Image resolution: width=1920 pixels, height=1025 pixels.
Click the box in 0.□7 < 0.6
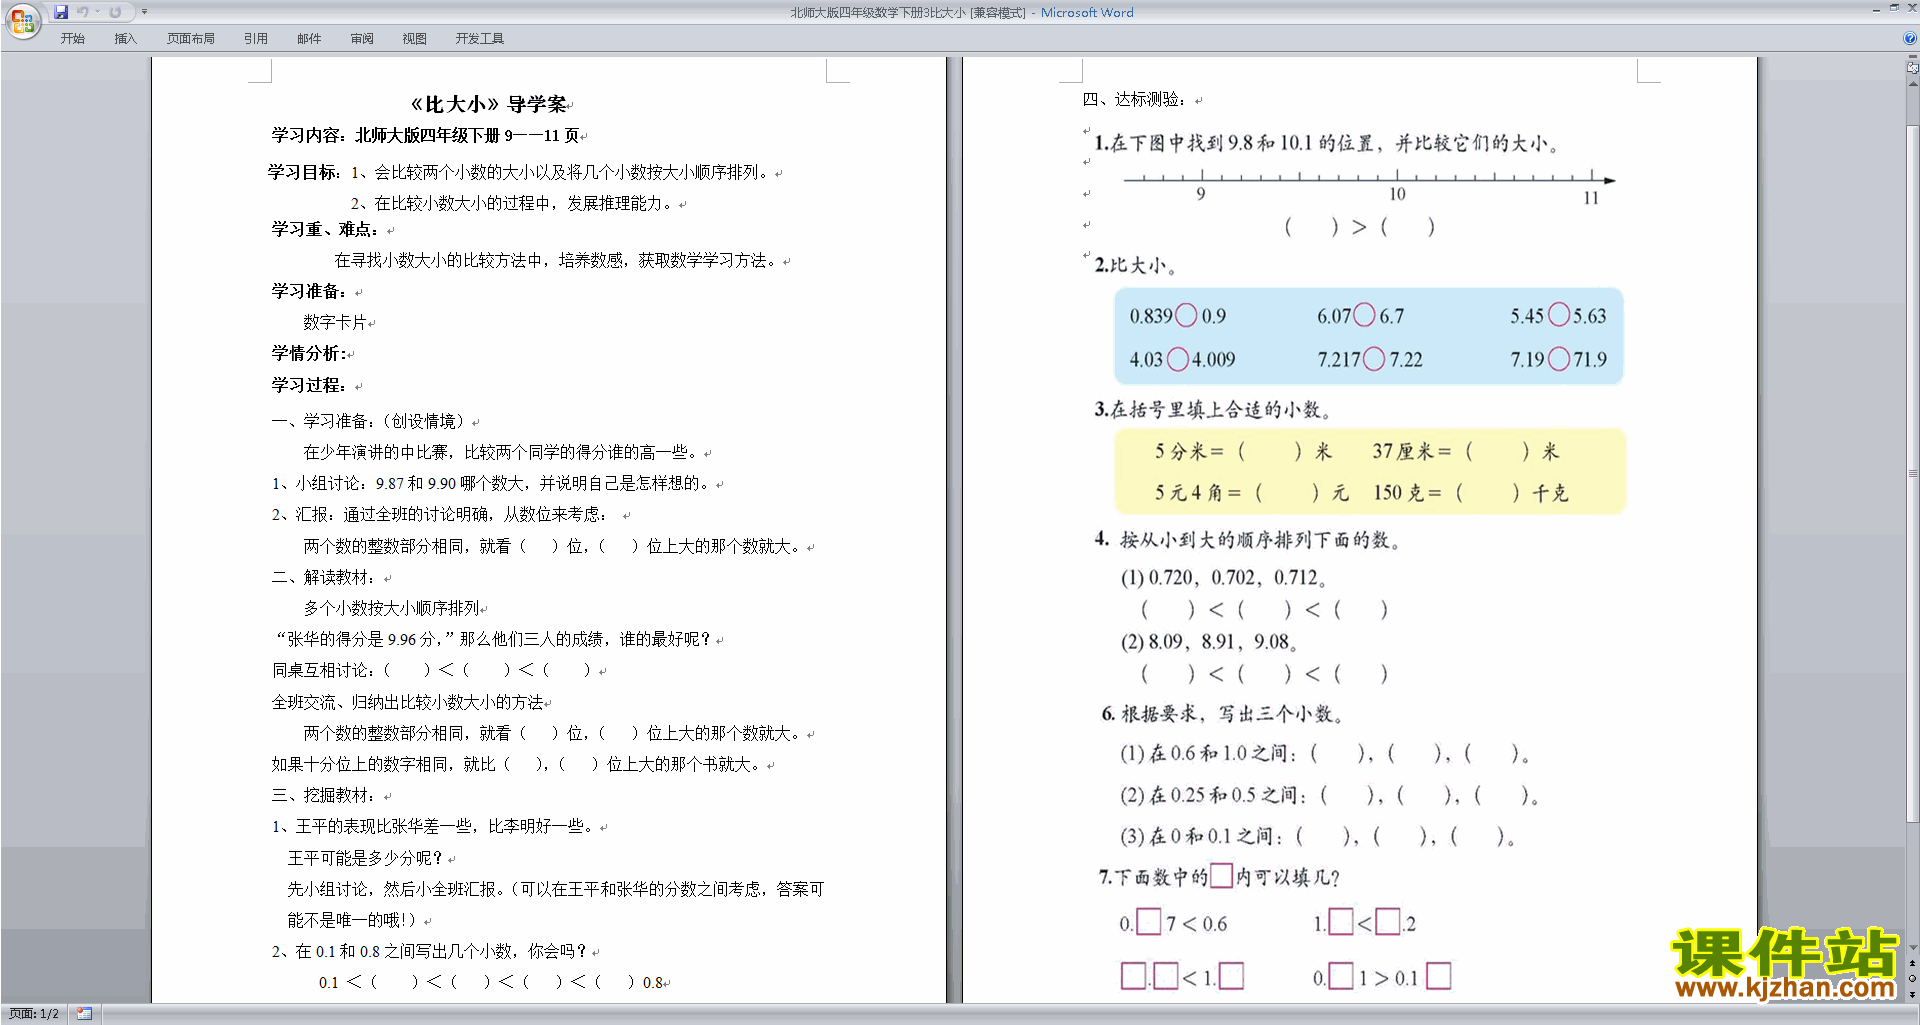[1149, 921]
